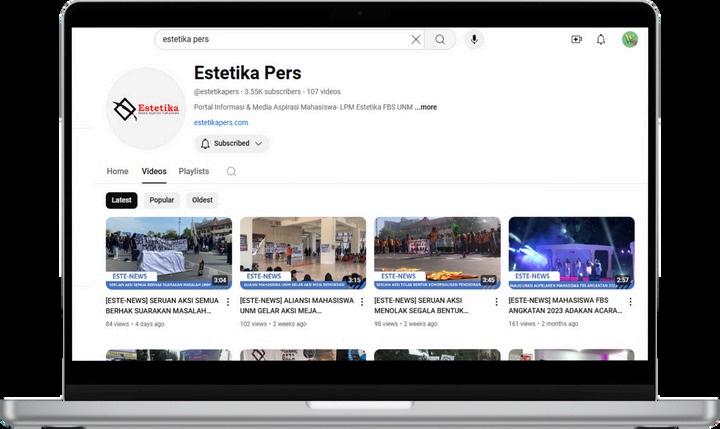Click the 3.55K subscribers text
This screenshot has height=429, width=720.
click(x=273, y=91)
